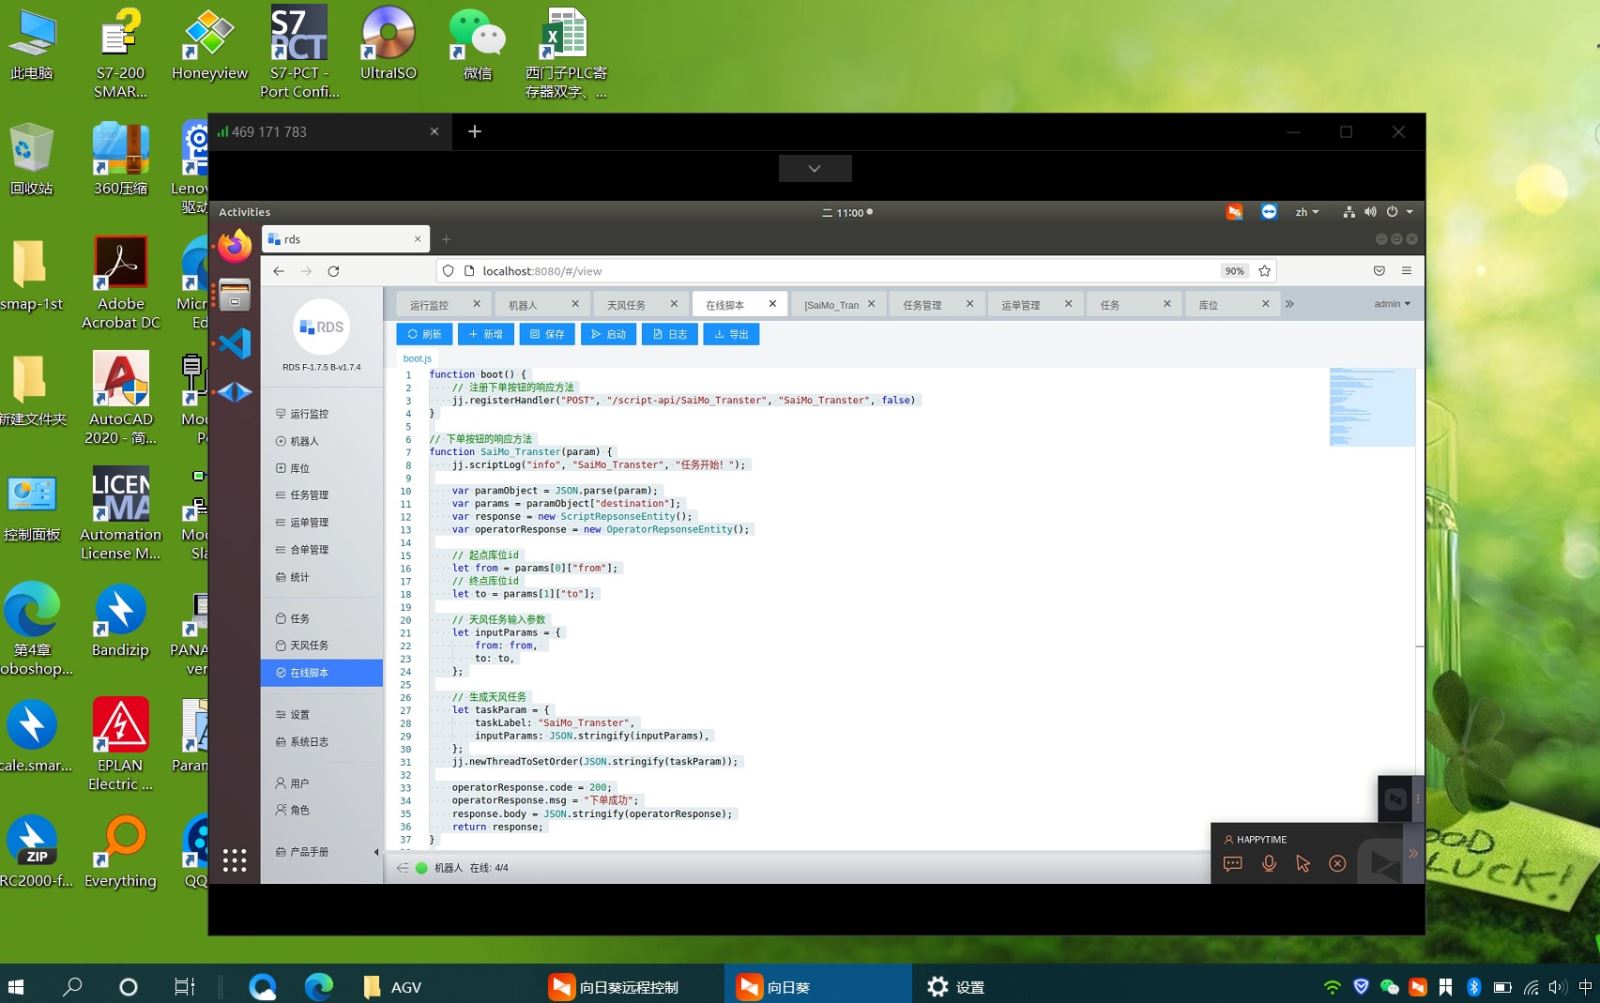This screenshot has width=1600, height=1003.
Task: Click the browser reload page icon
Action: [x=333, y=271]
